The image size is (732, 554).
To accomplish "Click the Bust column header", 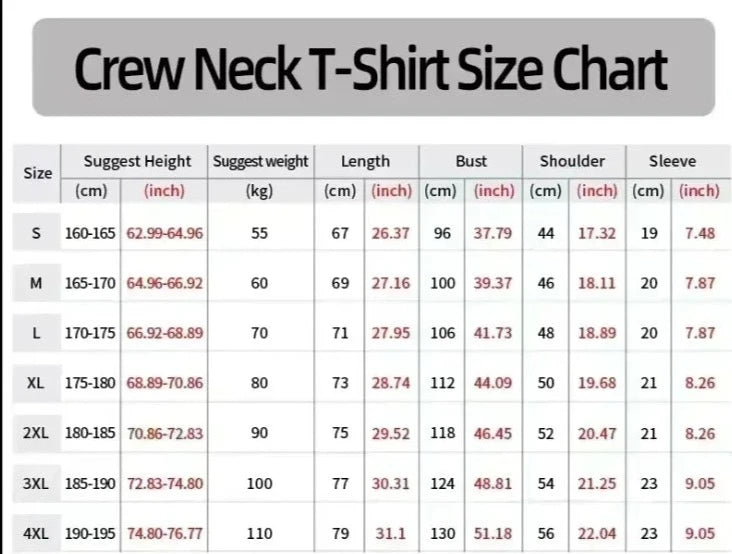I will pyautogui.click(x=471, y=161).
